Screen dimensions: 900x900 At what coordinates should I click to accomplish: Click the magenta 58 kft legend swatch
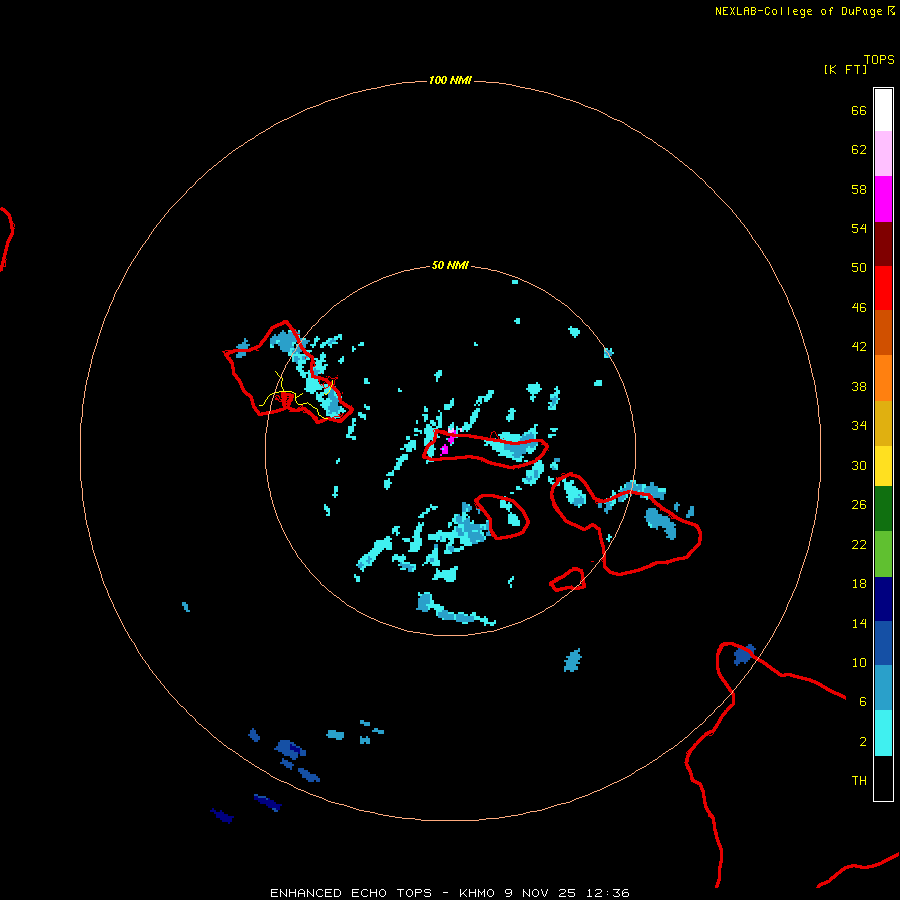[x=883, y=199]
